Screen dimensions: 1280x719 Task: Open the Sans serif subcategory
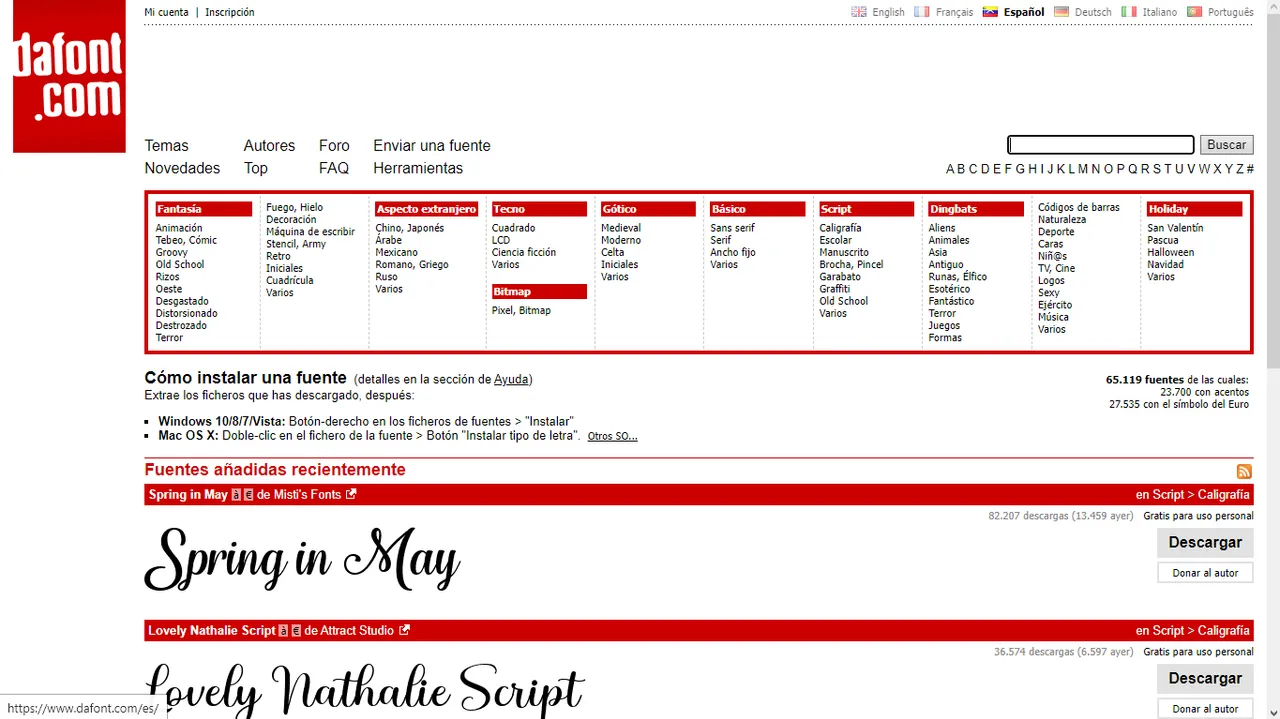pos(733,228)
